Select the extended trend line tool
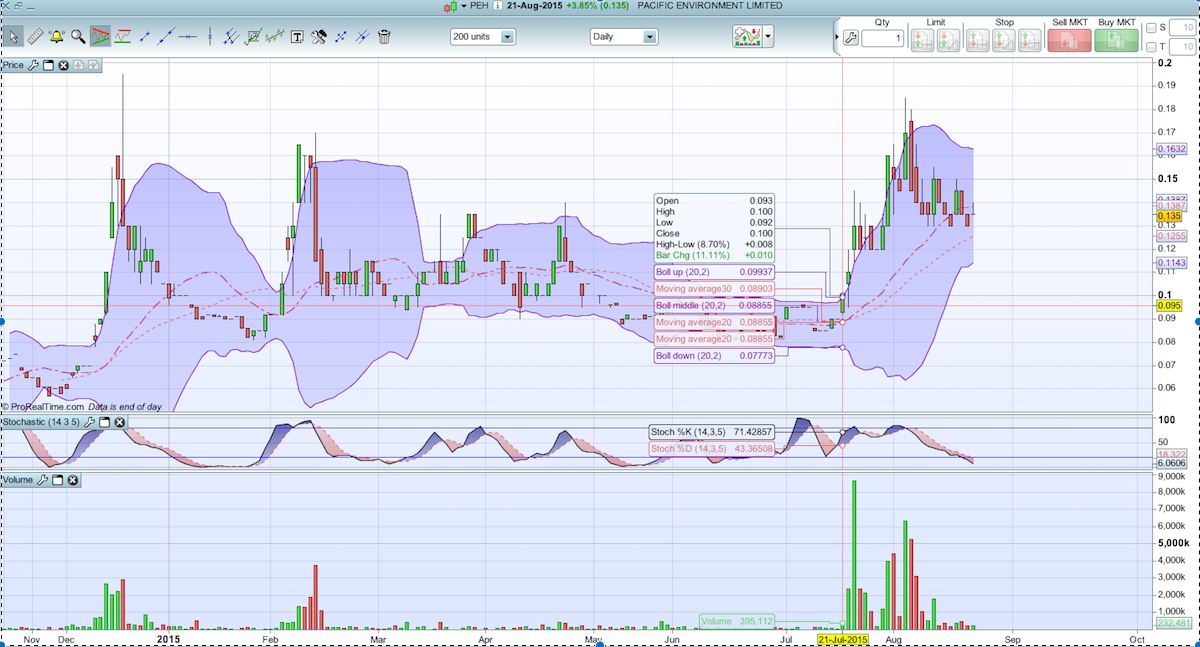1200x647 pixels. coord(166,37)
